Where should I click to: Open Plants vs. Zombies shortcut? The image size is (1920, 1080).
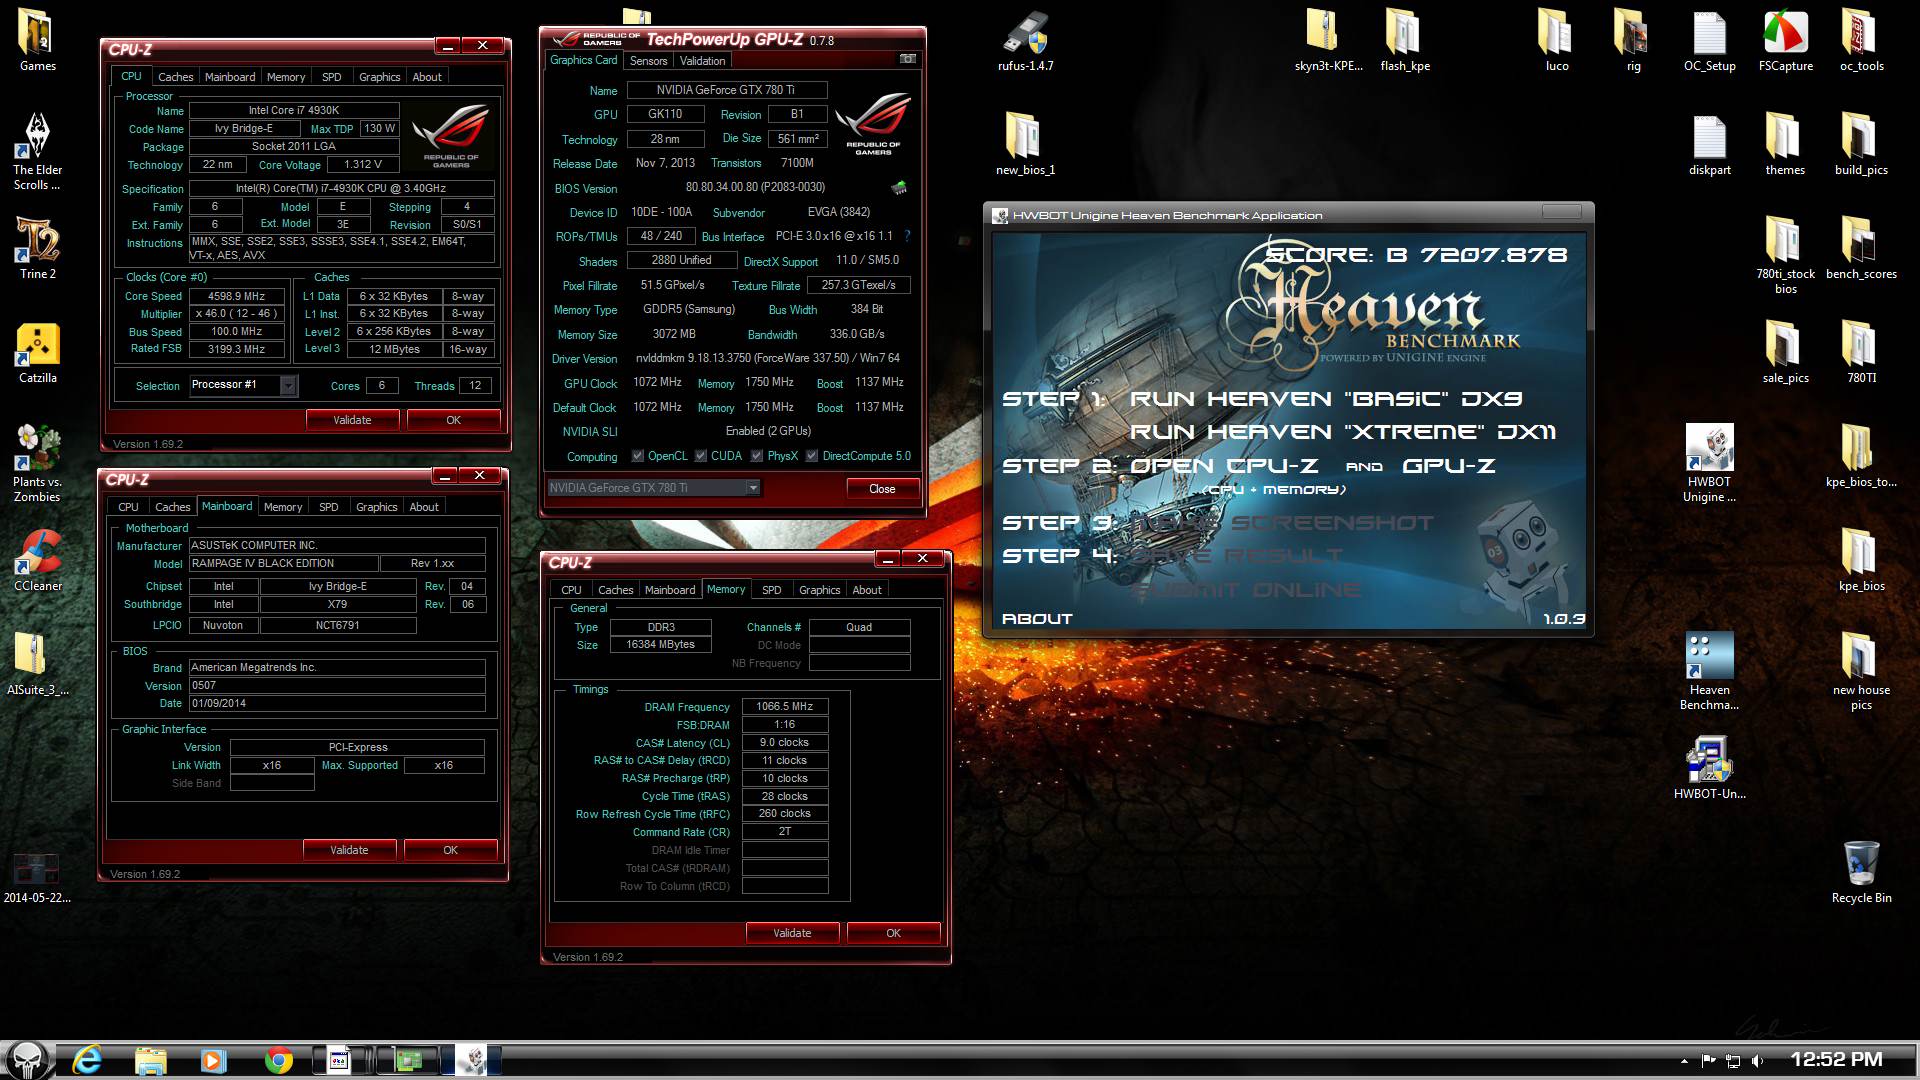click(x=37, y=462)
